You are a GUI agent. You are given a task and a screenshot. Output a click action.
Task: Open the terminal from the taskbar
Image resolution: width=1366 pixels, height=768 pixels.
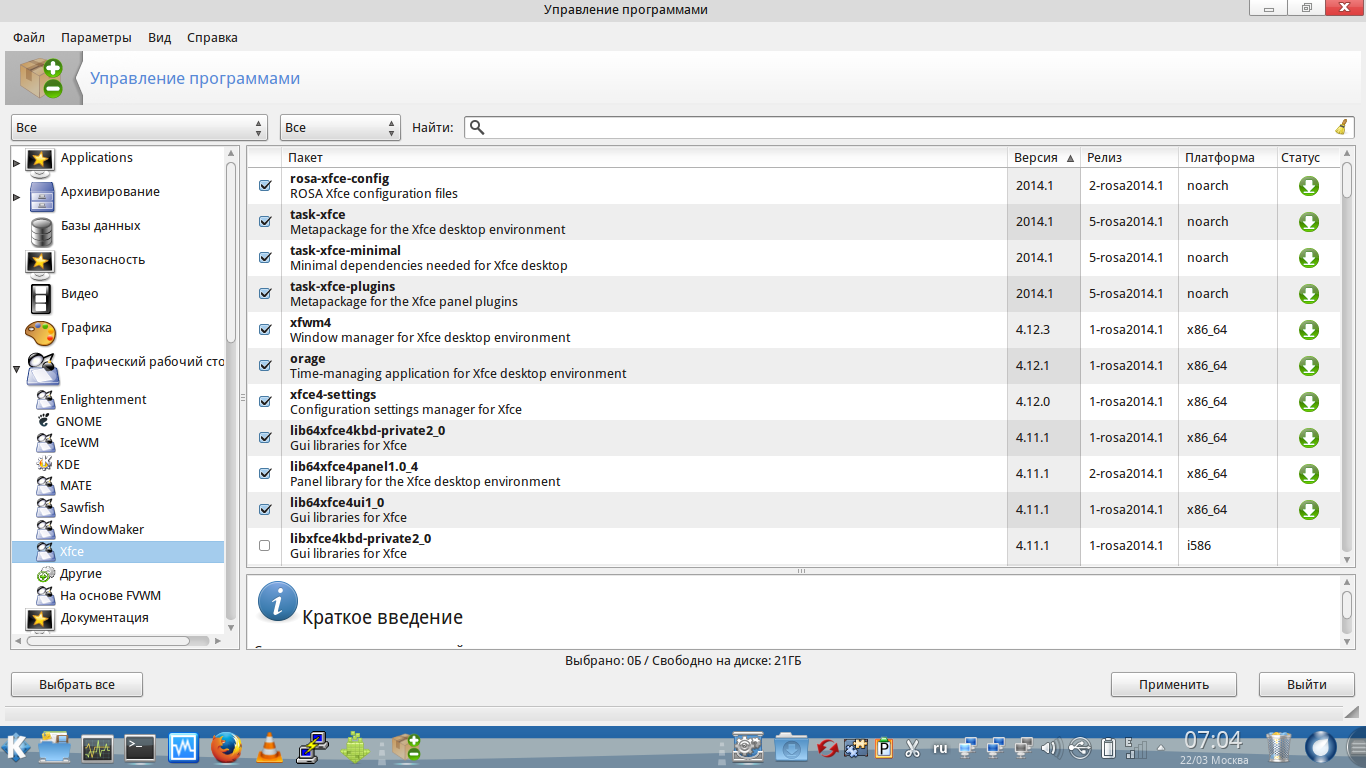(x=140, y=747)
